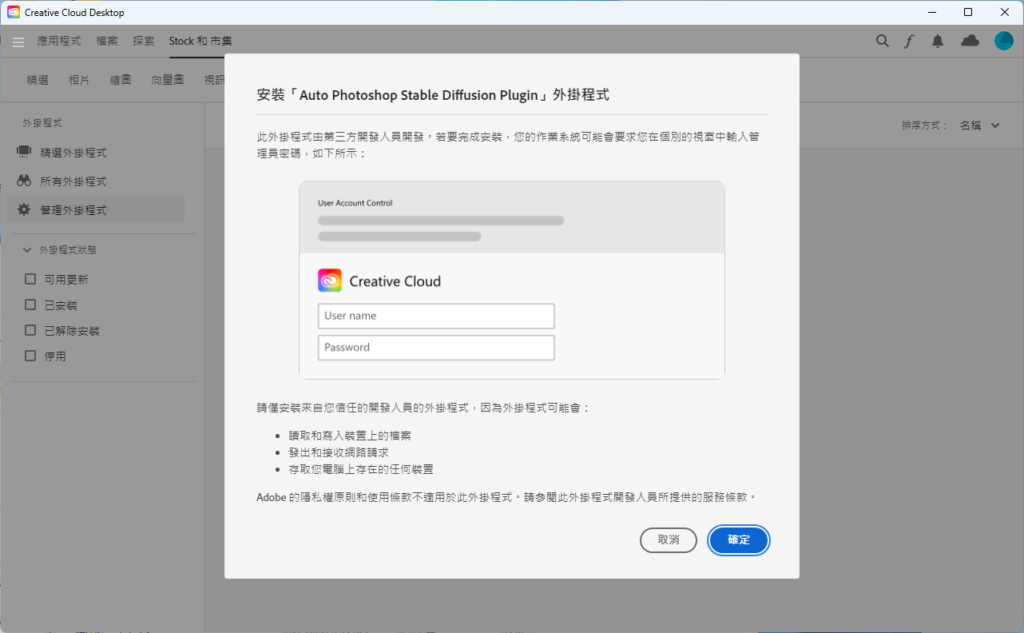Open the 排序方式 名稱 dropdown
The height and width of the screenshot is (633, 1024).
980,125
